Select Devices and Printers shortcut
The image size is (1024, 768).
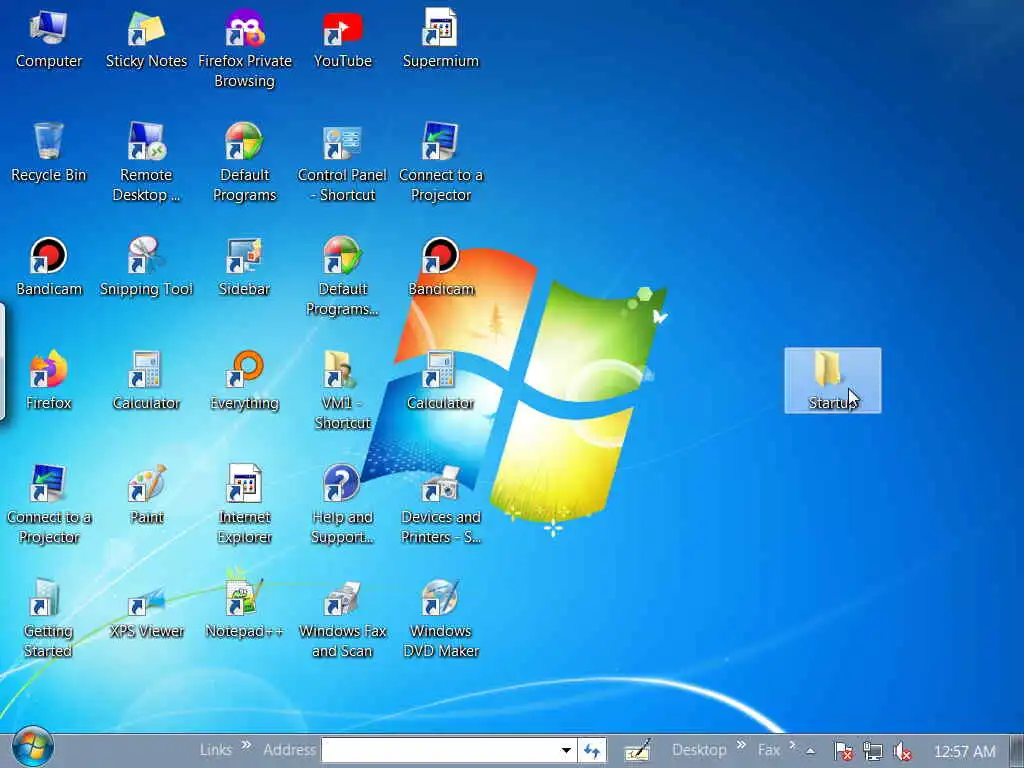[440, 504]
